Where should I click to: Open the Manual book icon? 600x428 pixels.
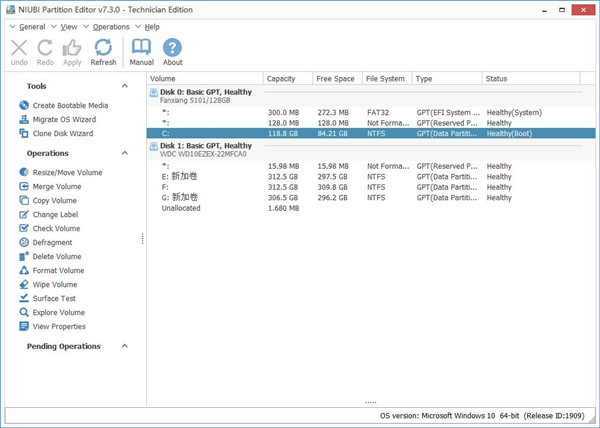tap(142, 47)
